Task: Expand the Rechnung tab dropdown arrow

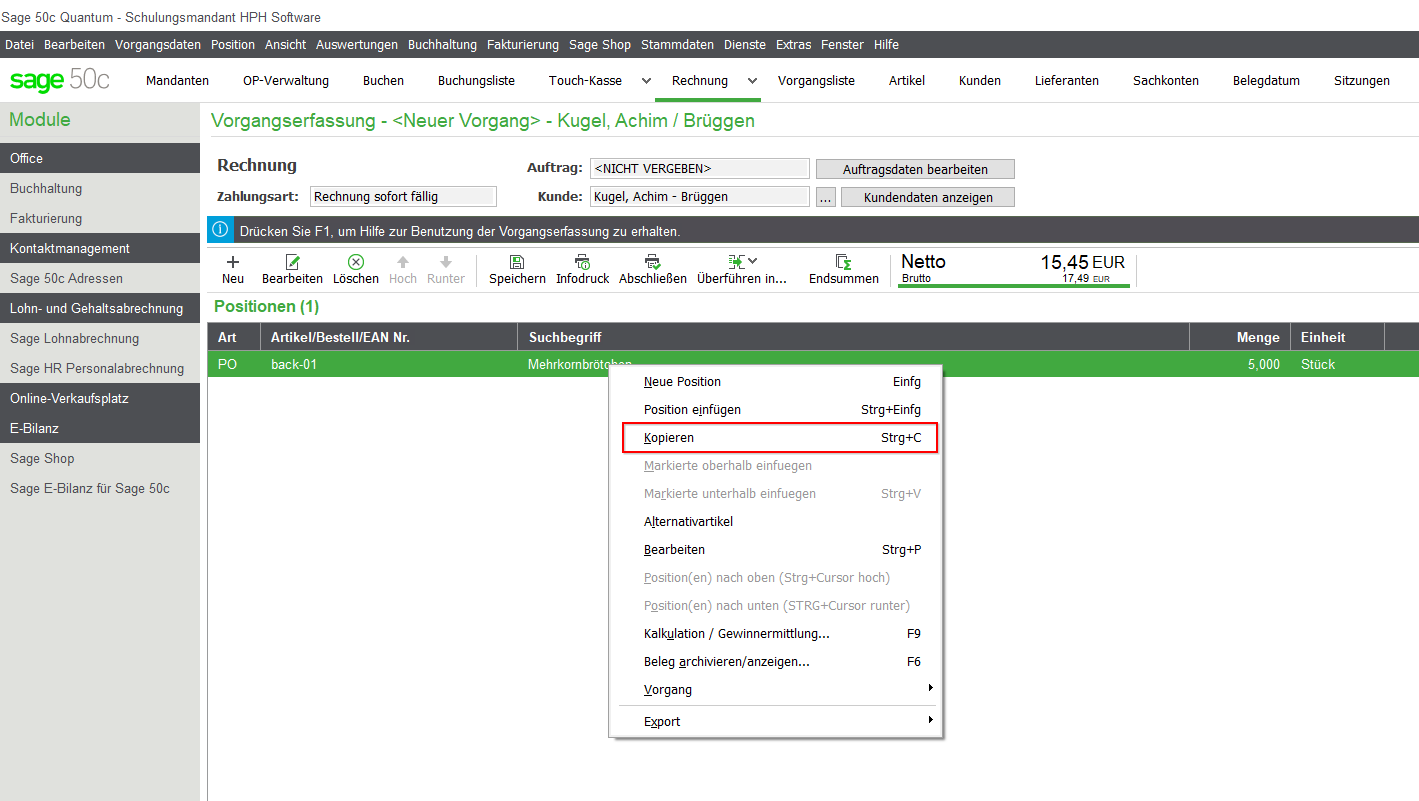Action: [752, 80]
